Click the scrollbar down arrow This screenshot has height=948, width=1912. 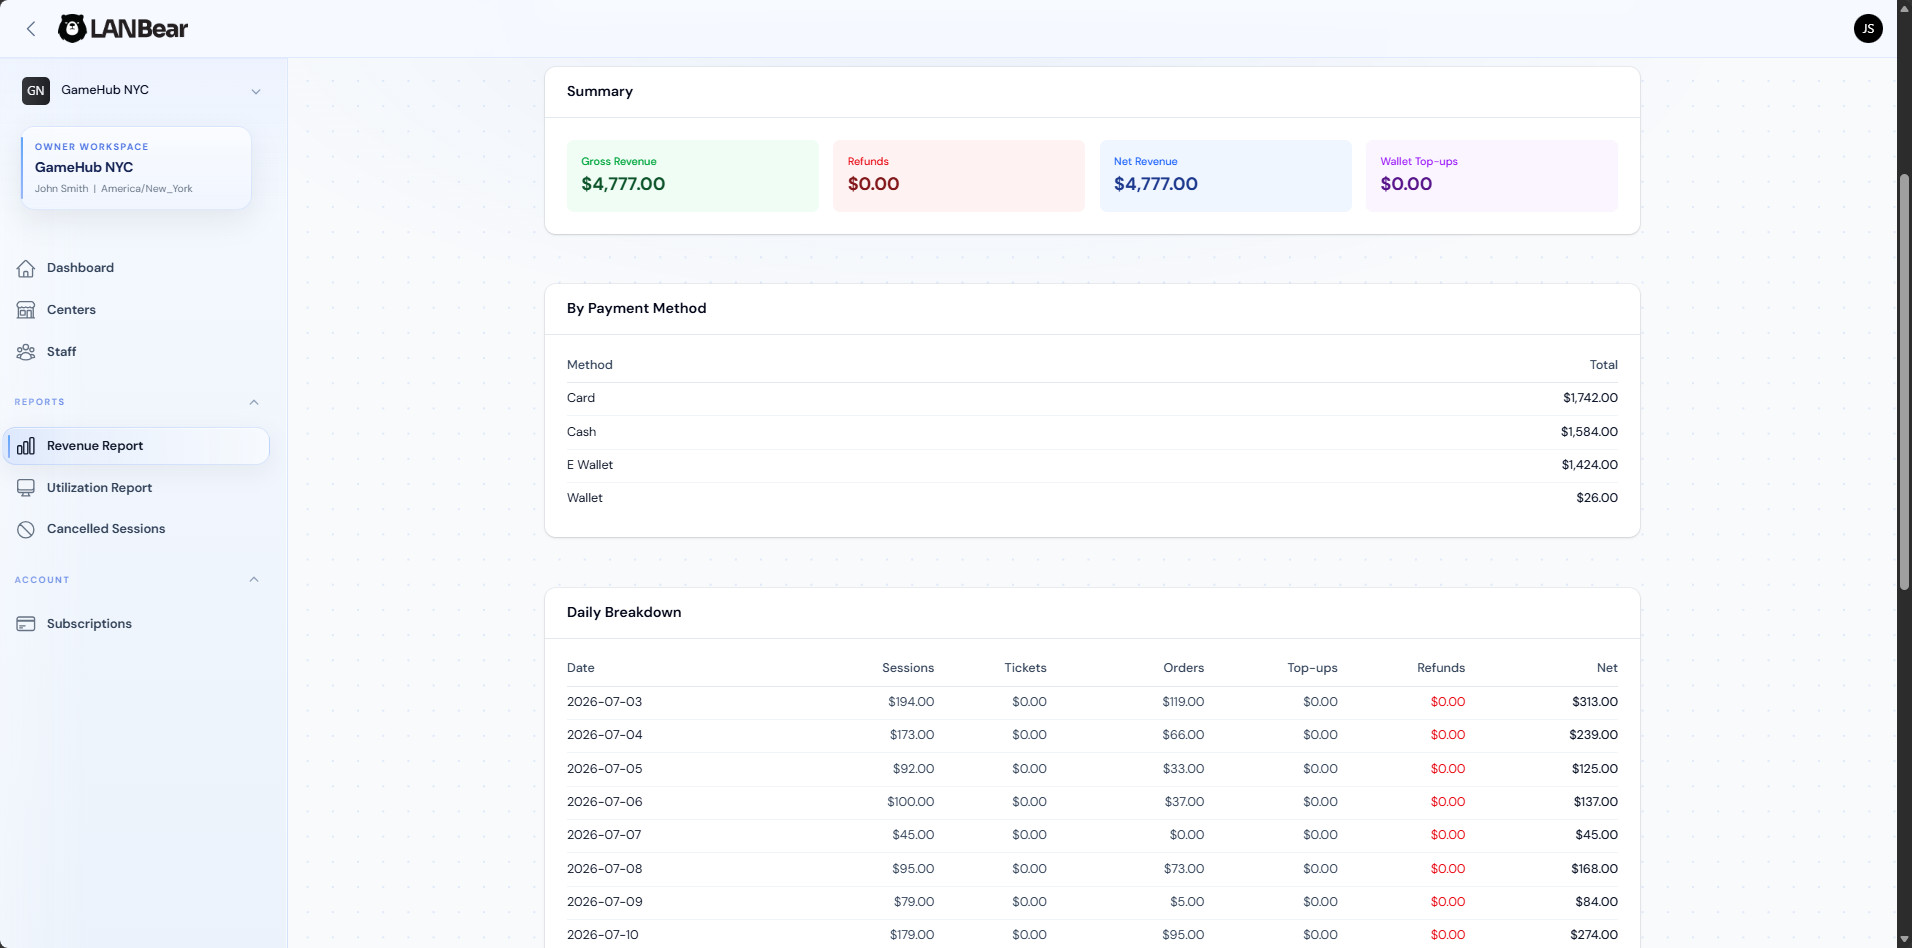point(1904,940)
